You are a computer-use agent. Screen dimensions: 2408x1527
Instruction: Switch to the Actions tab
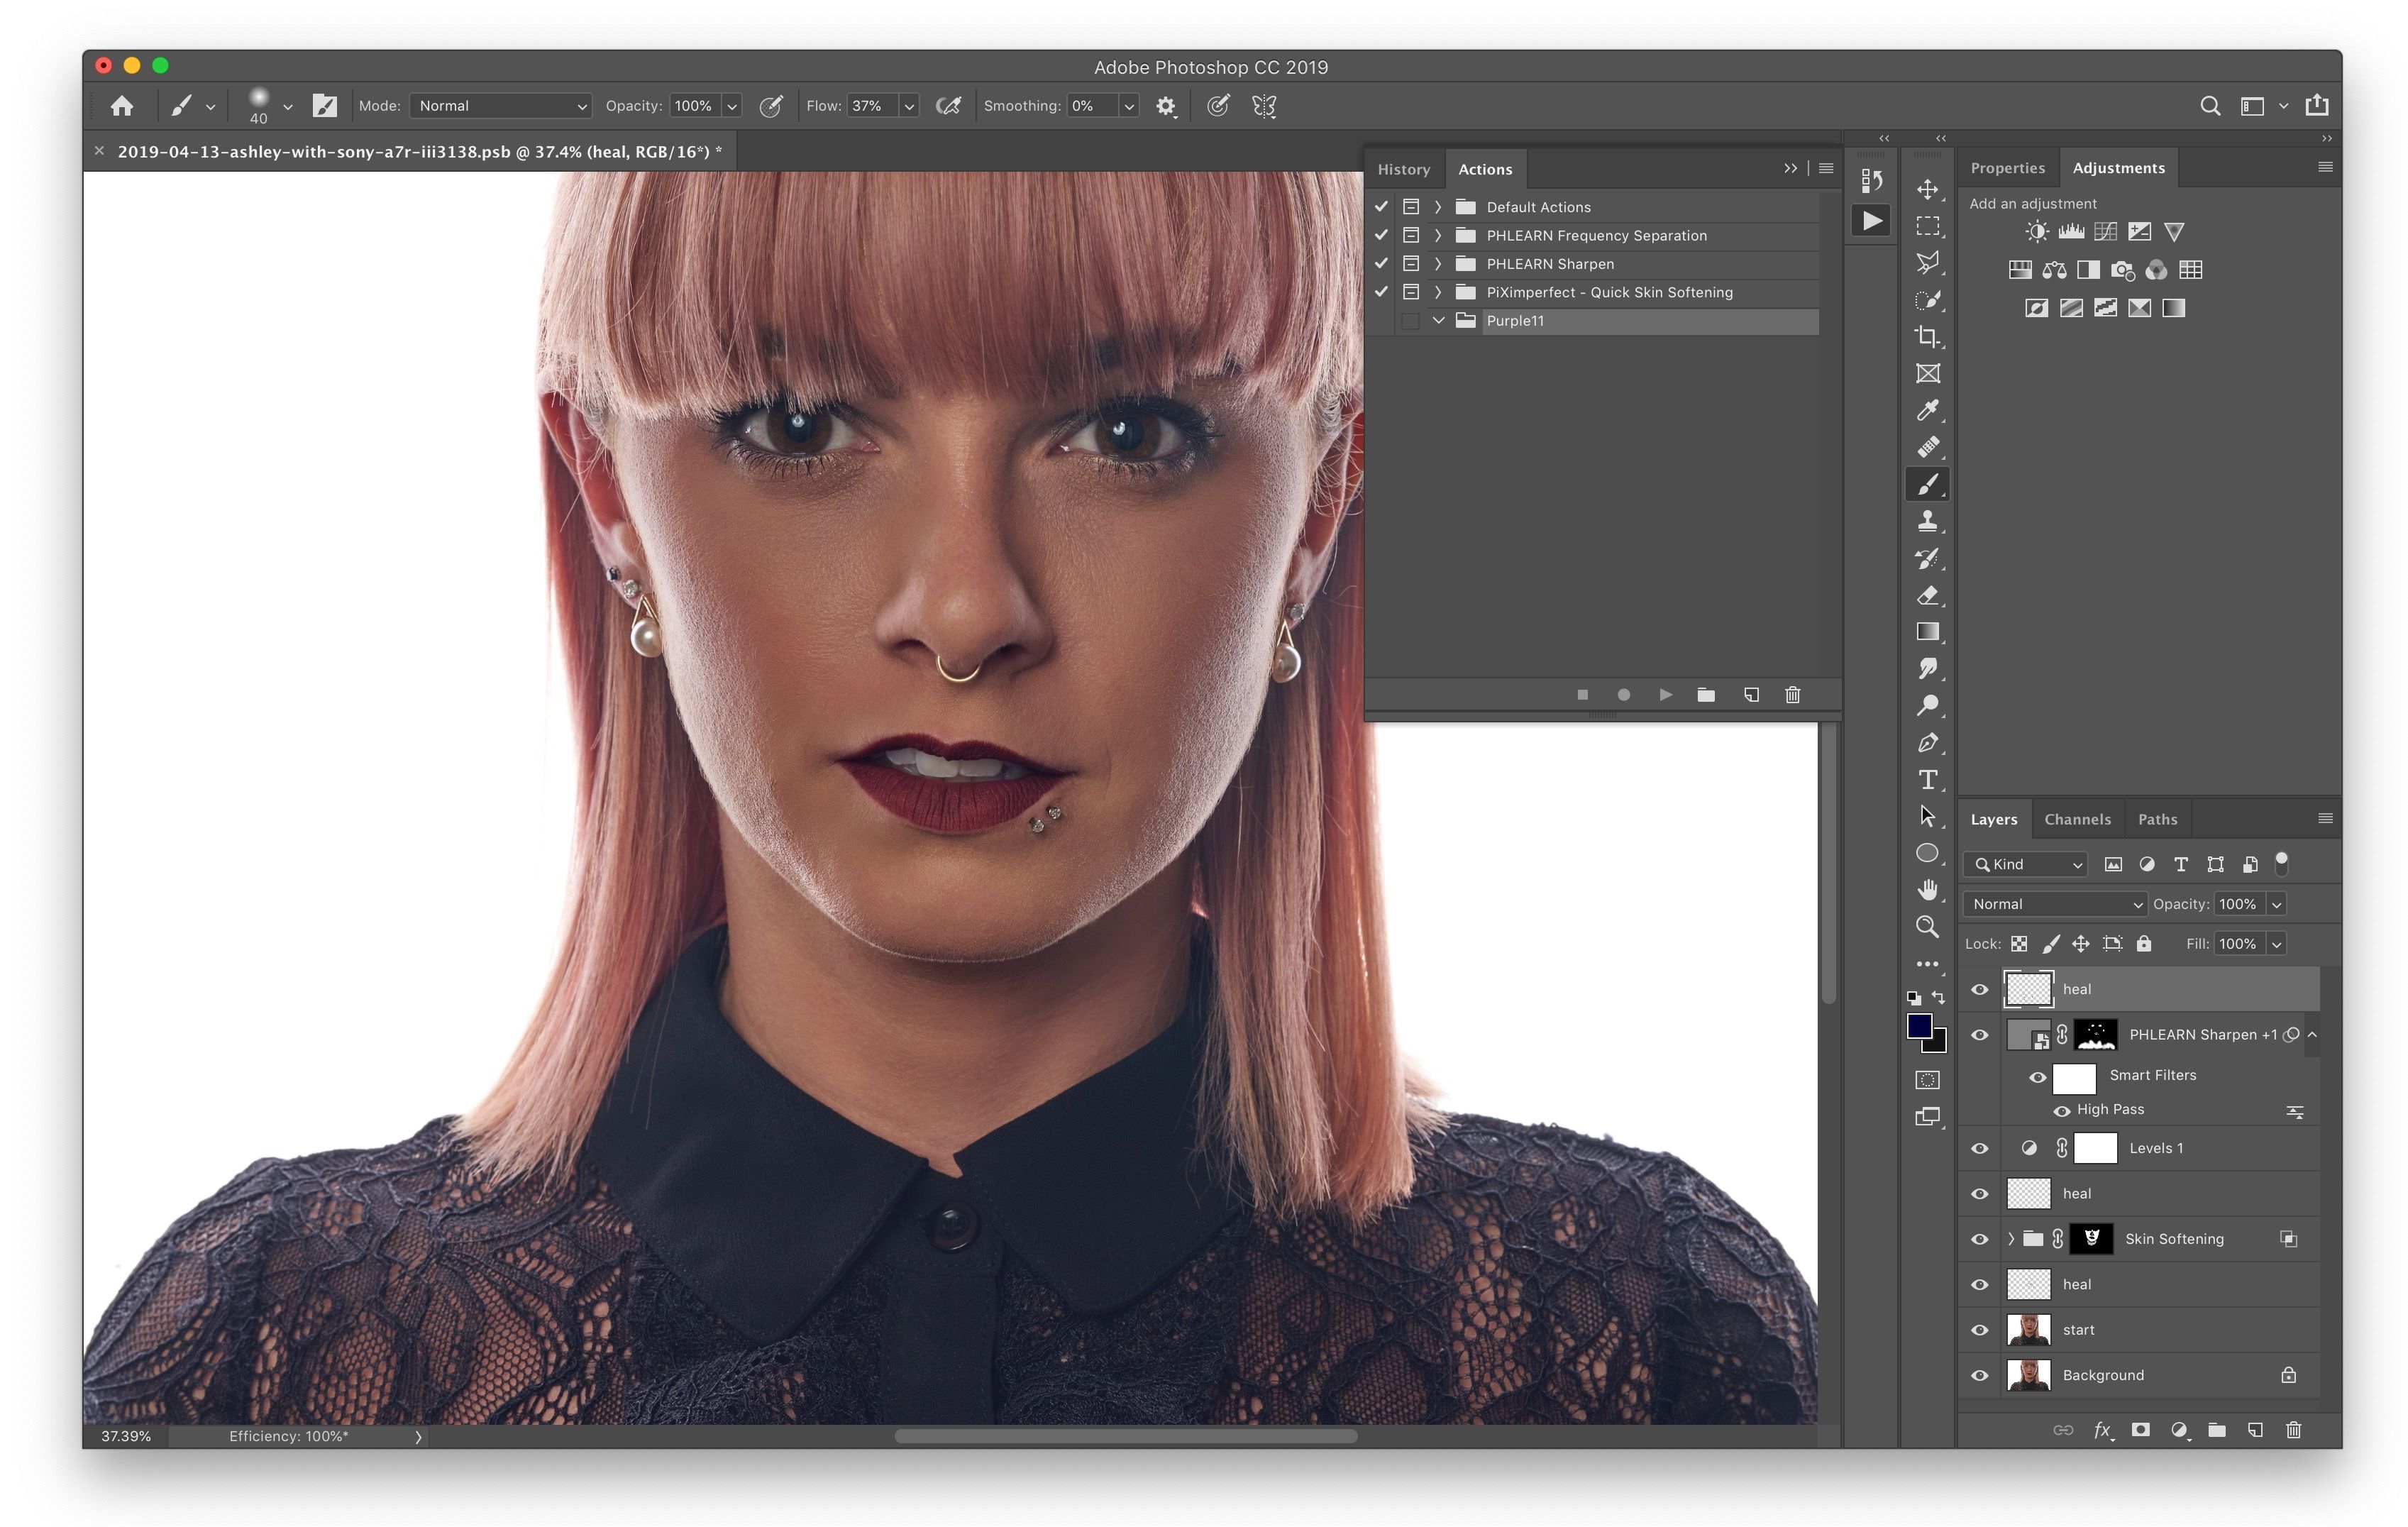1485,167
